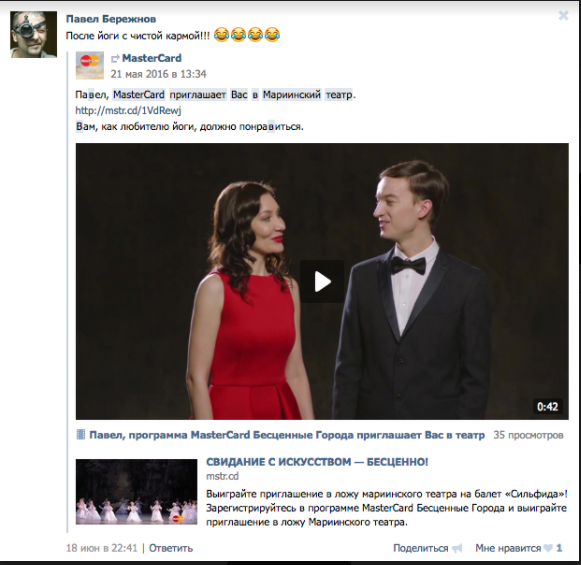Open СВИДАНИЕ С ИСКУССТВОМ — БЕСЦЕННО! headline
The image size is (581, 565).
click(x=317, y=462)
